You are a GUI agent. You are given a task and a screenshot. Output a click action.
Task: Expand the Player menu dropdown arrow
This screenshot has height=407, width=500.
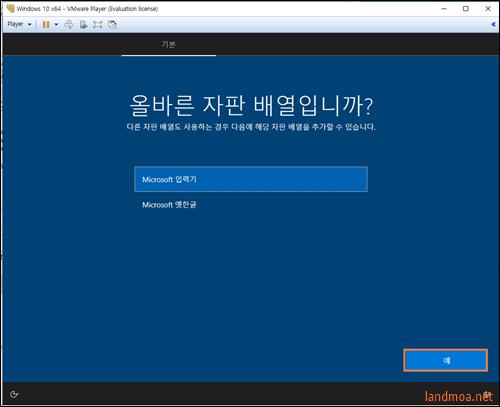click(30, 24)
